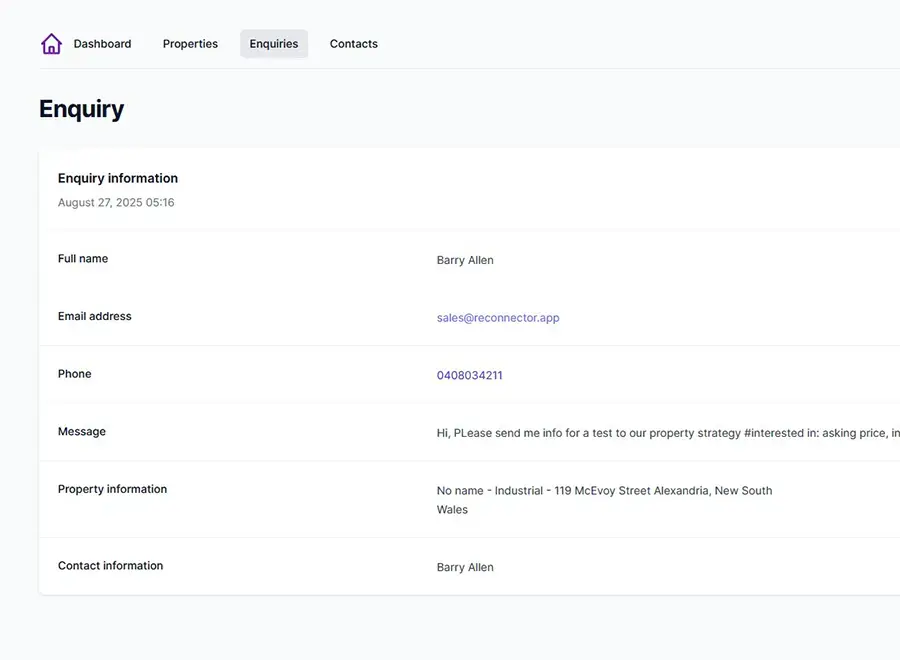Click the August 27, 2025 timestamp
Viewport: 900px width, 660px height.
tap(116, 203)
